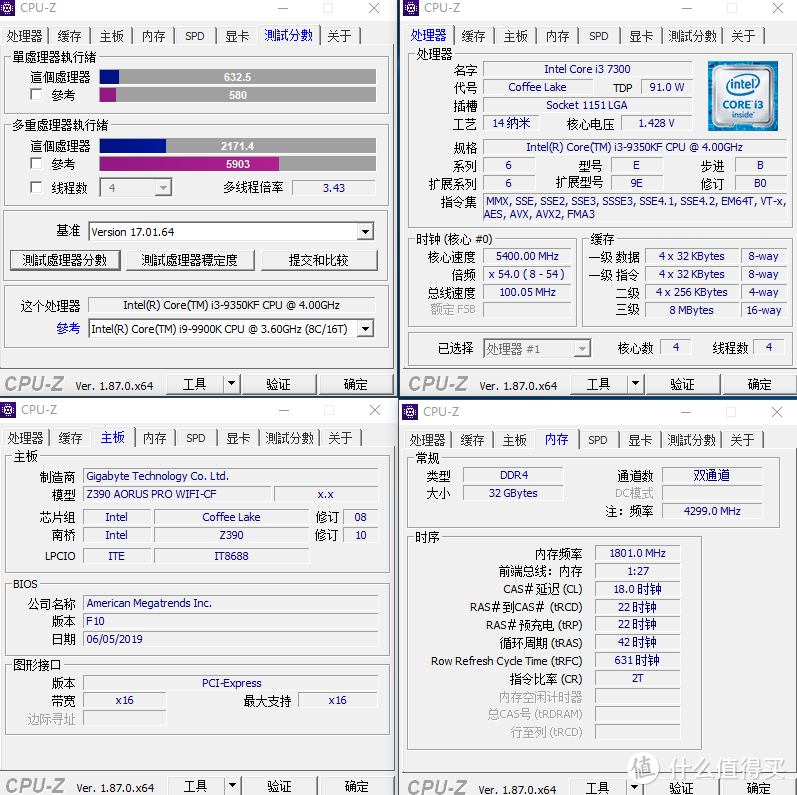This screenshot has height=795, width=797.
Task: Open 显卡 tab in the memory window
Action: (x=640, y=440)
